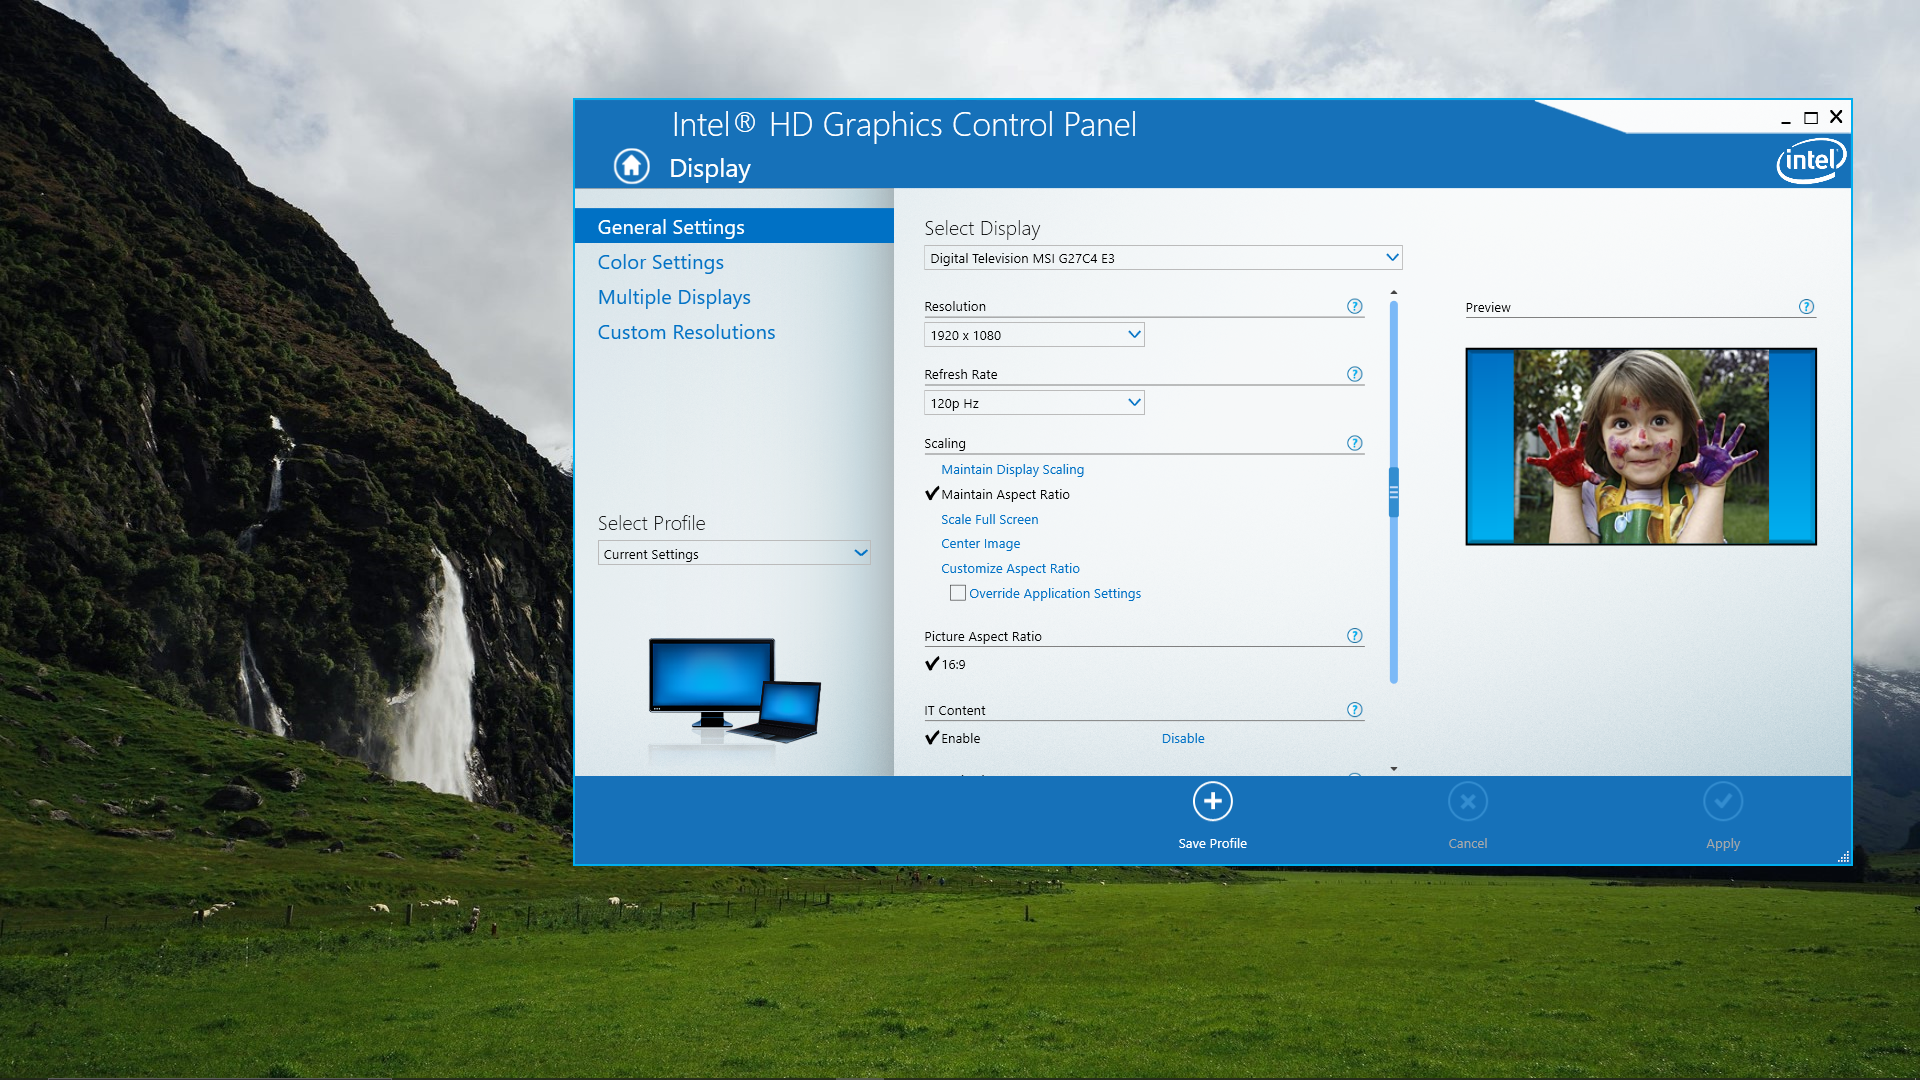Viewport: 1920px width, 1080px height.
Task: Click the Save Profile label
Action: pyautogui.click(x=1212, y=843)
